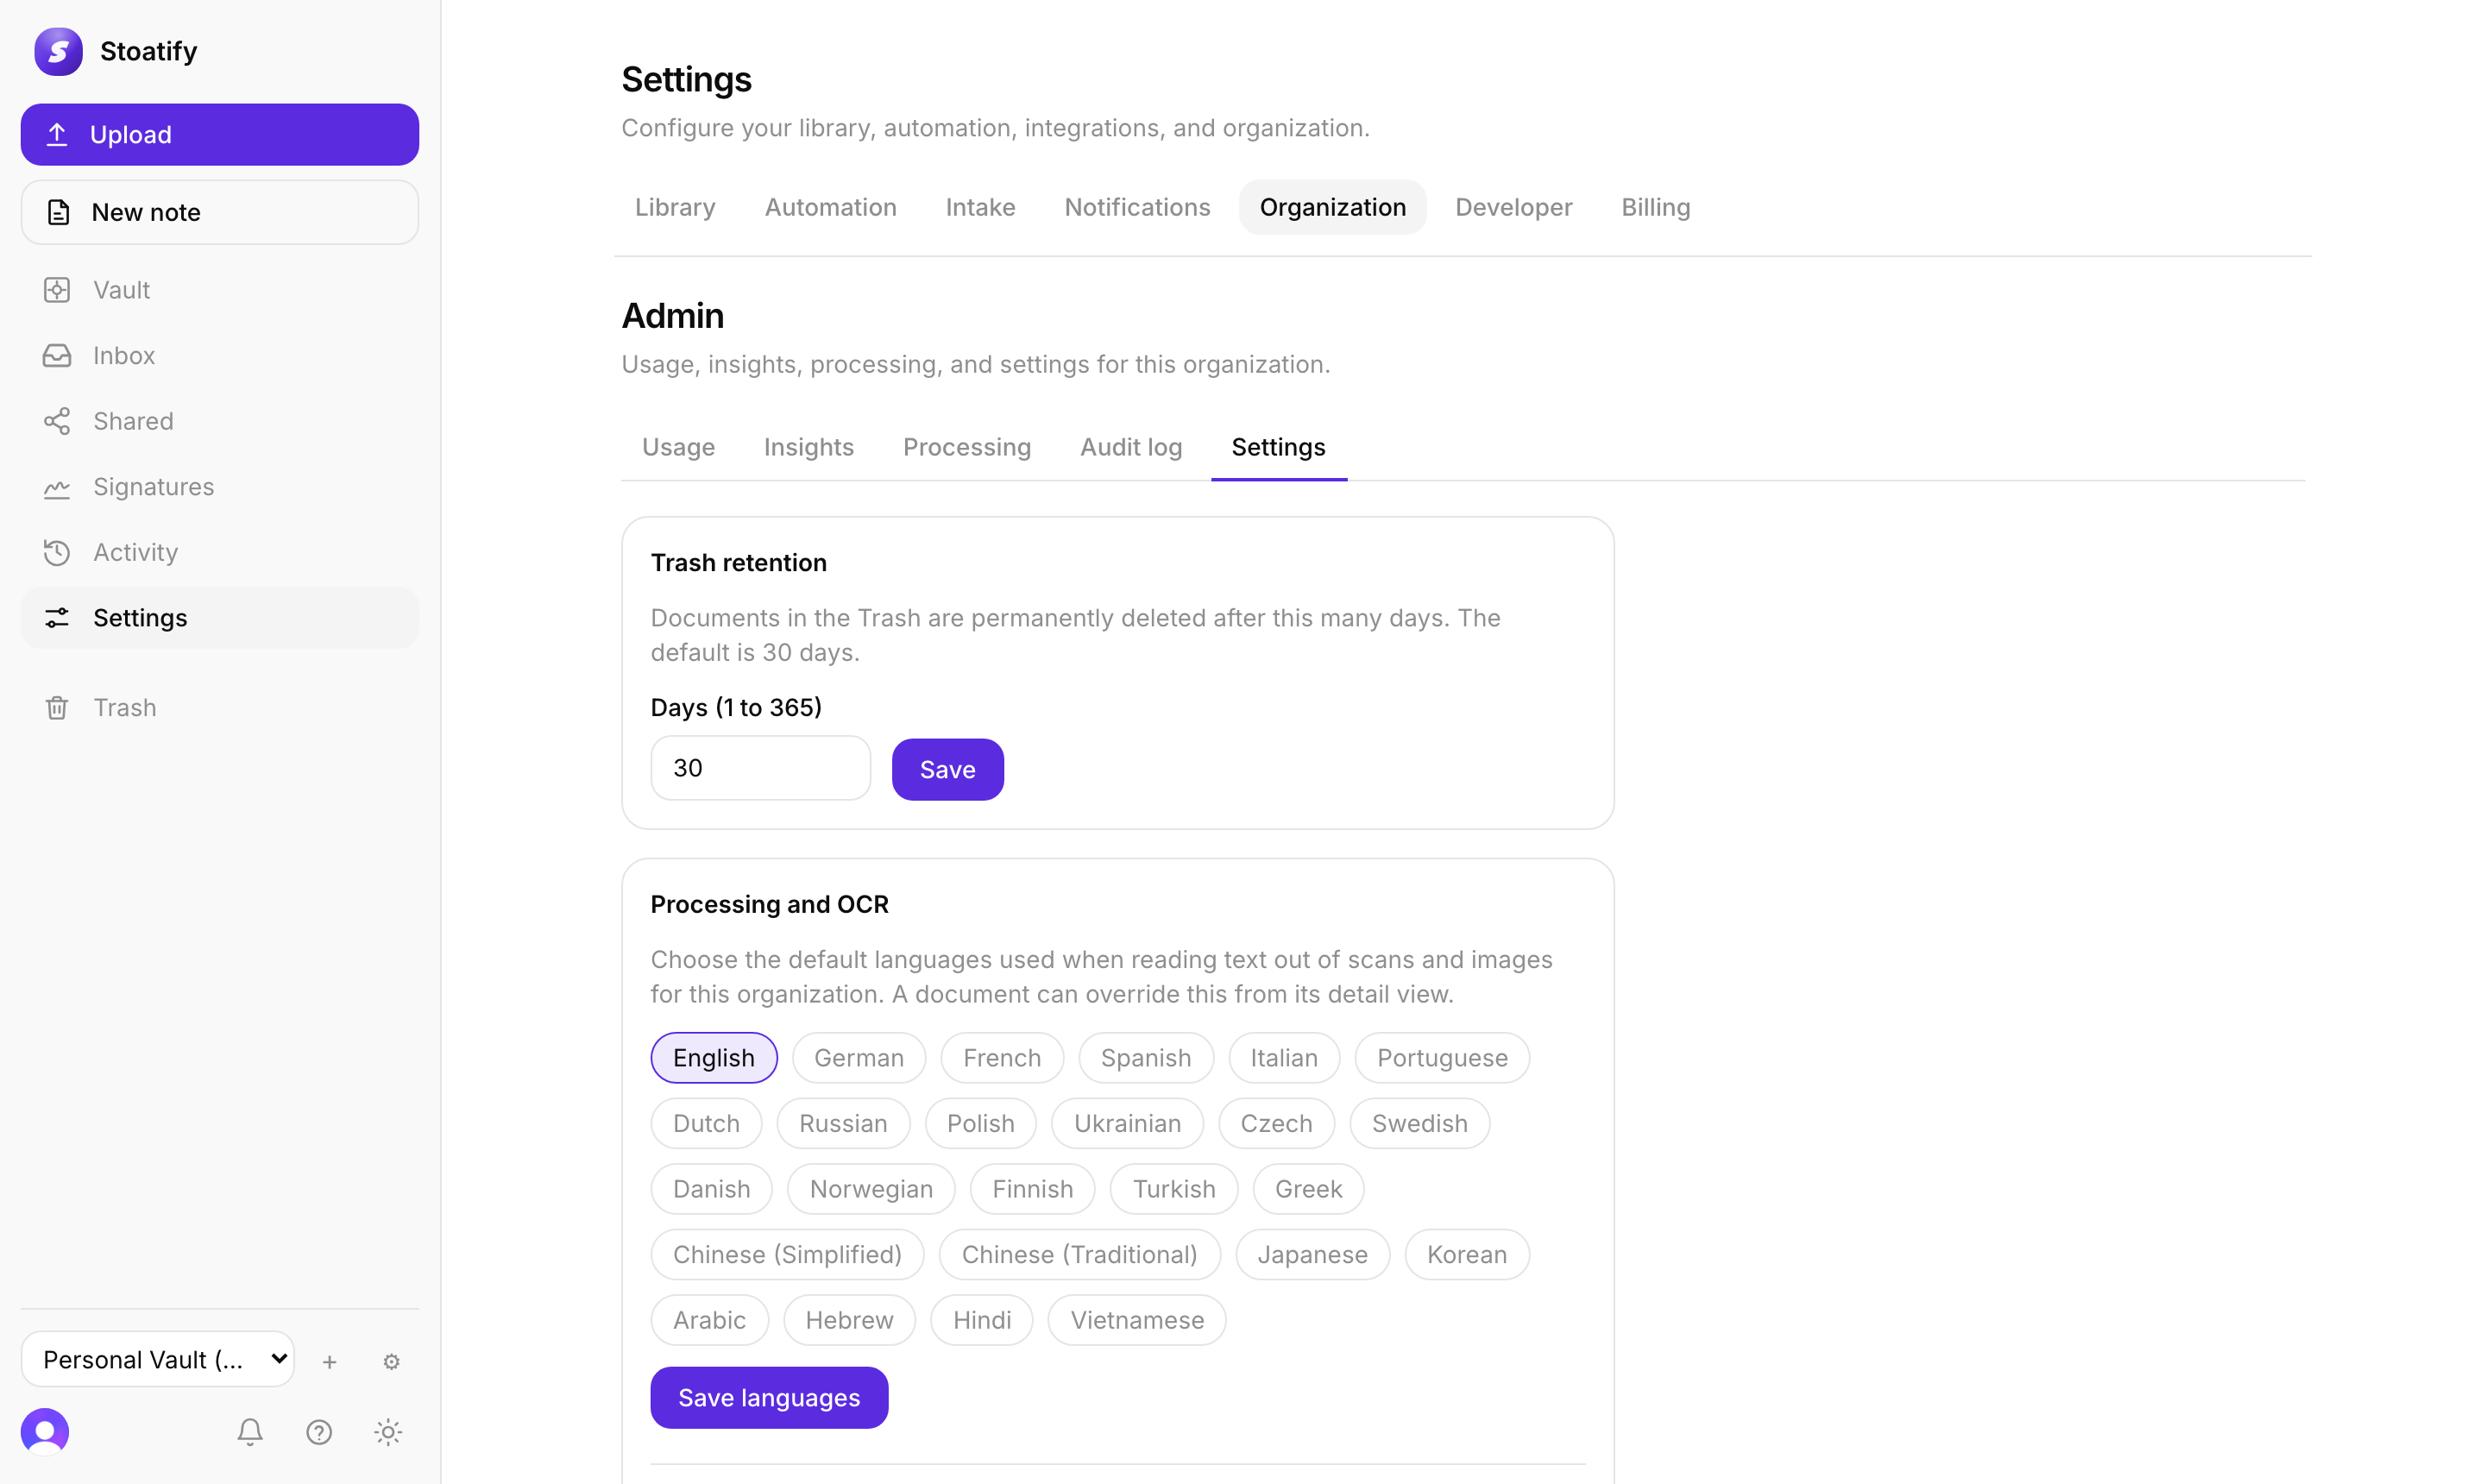Open the Signatures page
This screenshot has height=1484, width=2485.
pos(219,487)
